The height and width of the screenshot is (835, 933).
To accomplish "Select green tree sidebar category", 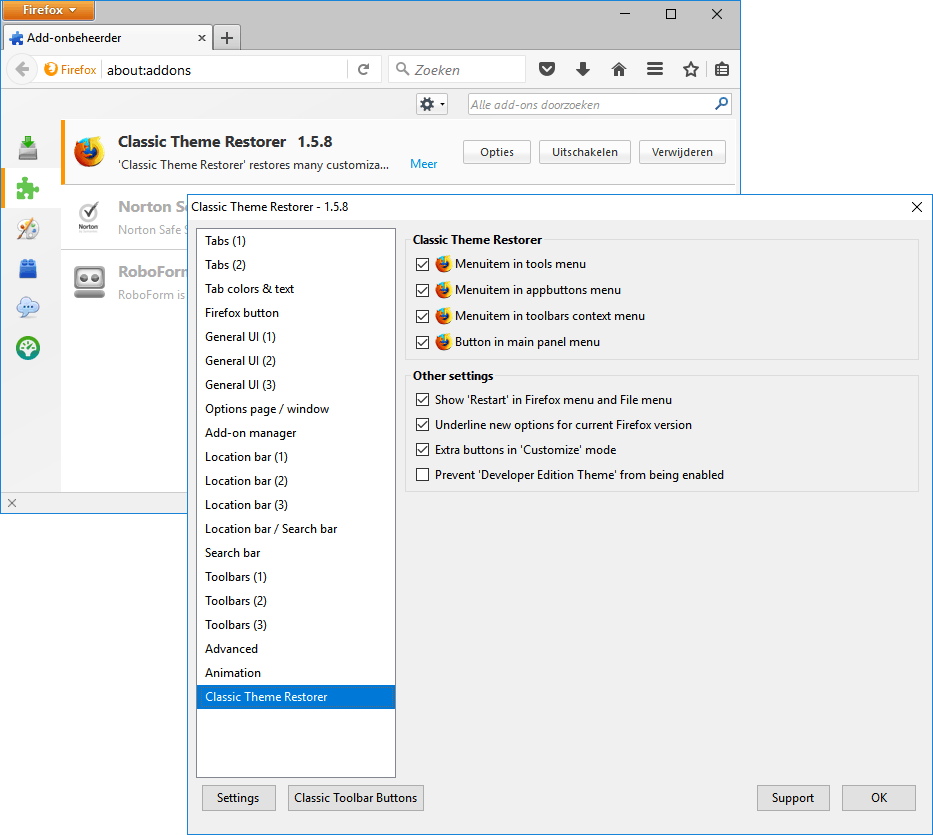I will [x=28, y=348].
